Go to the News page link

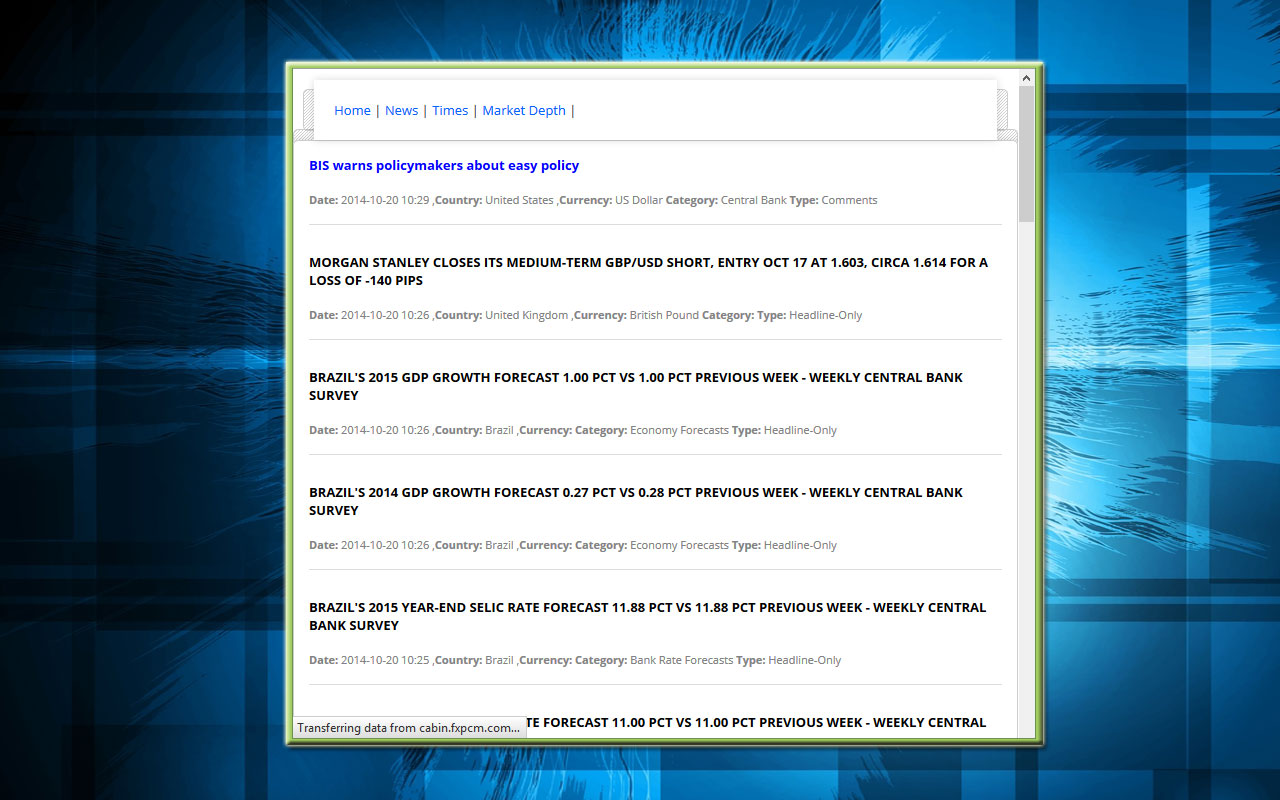coord(401,111)
